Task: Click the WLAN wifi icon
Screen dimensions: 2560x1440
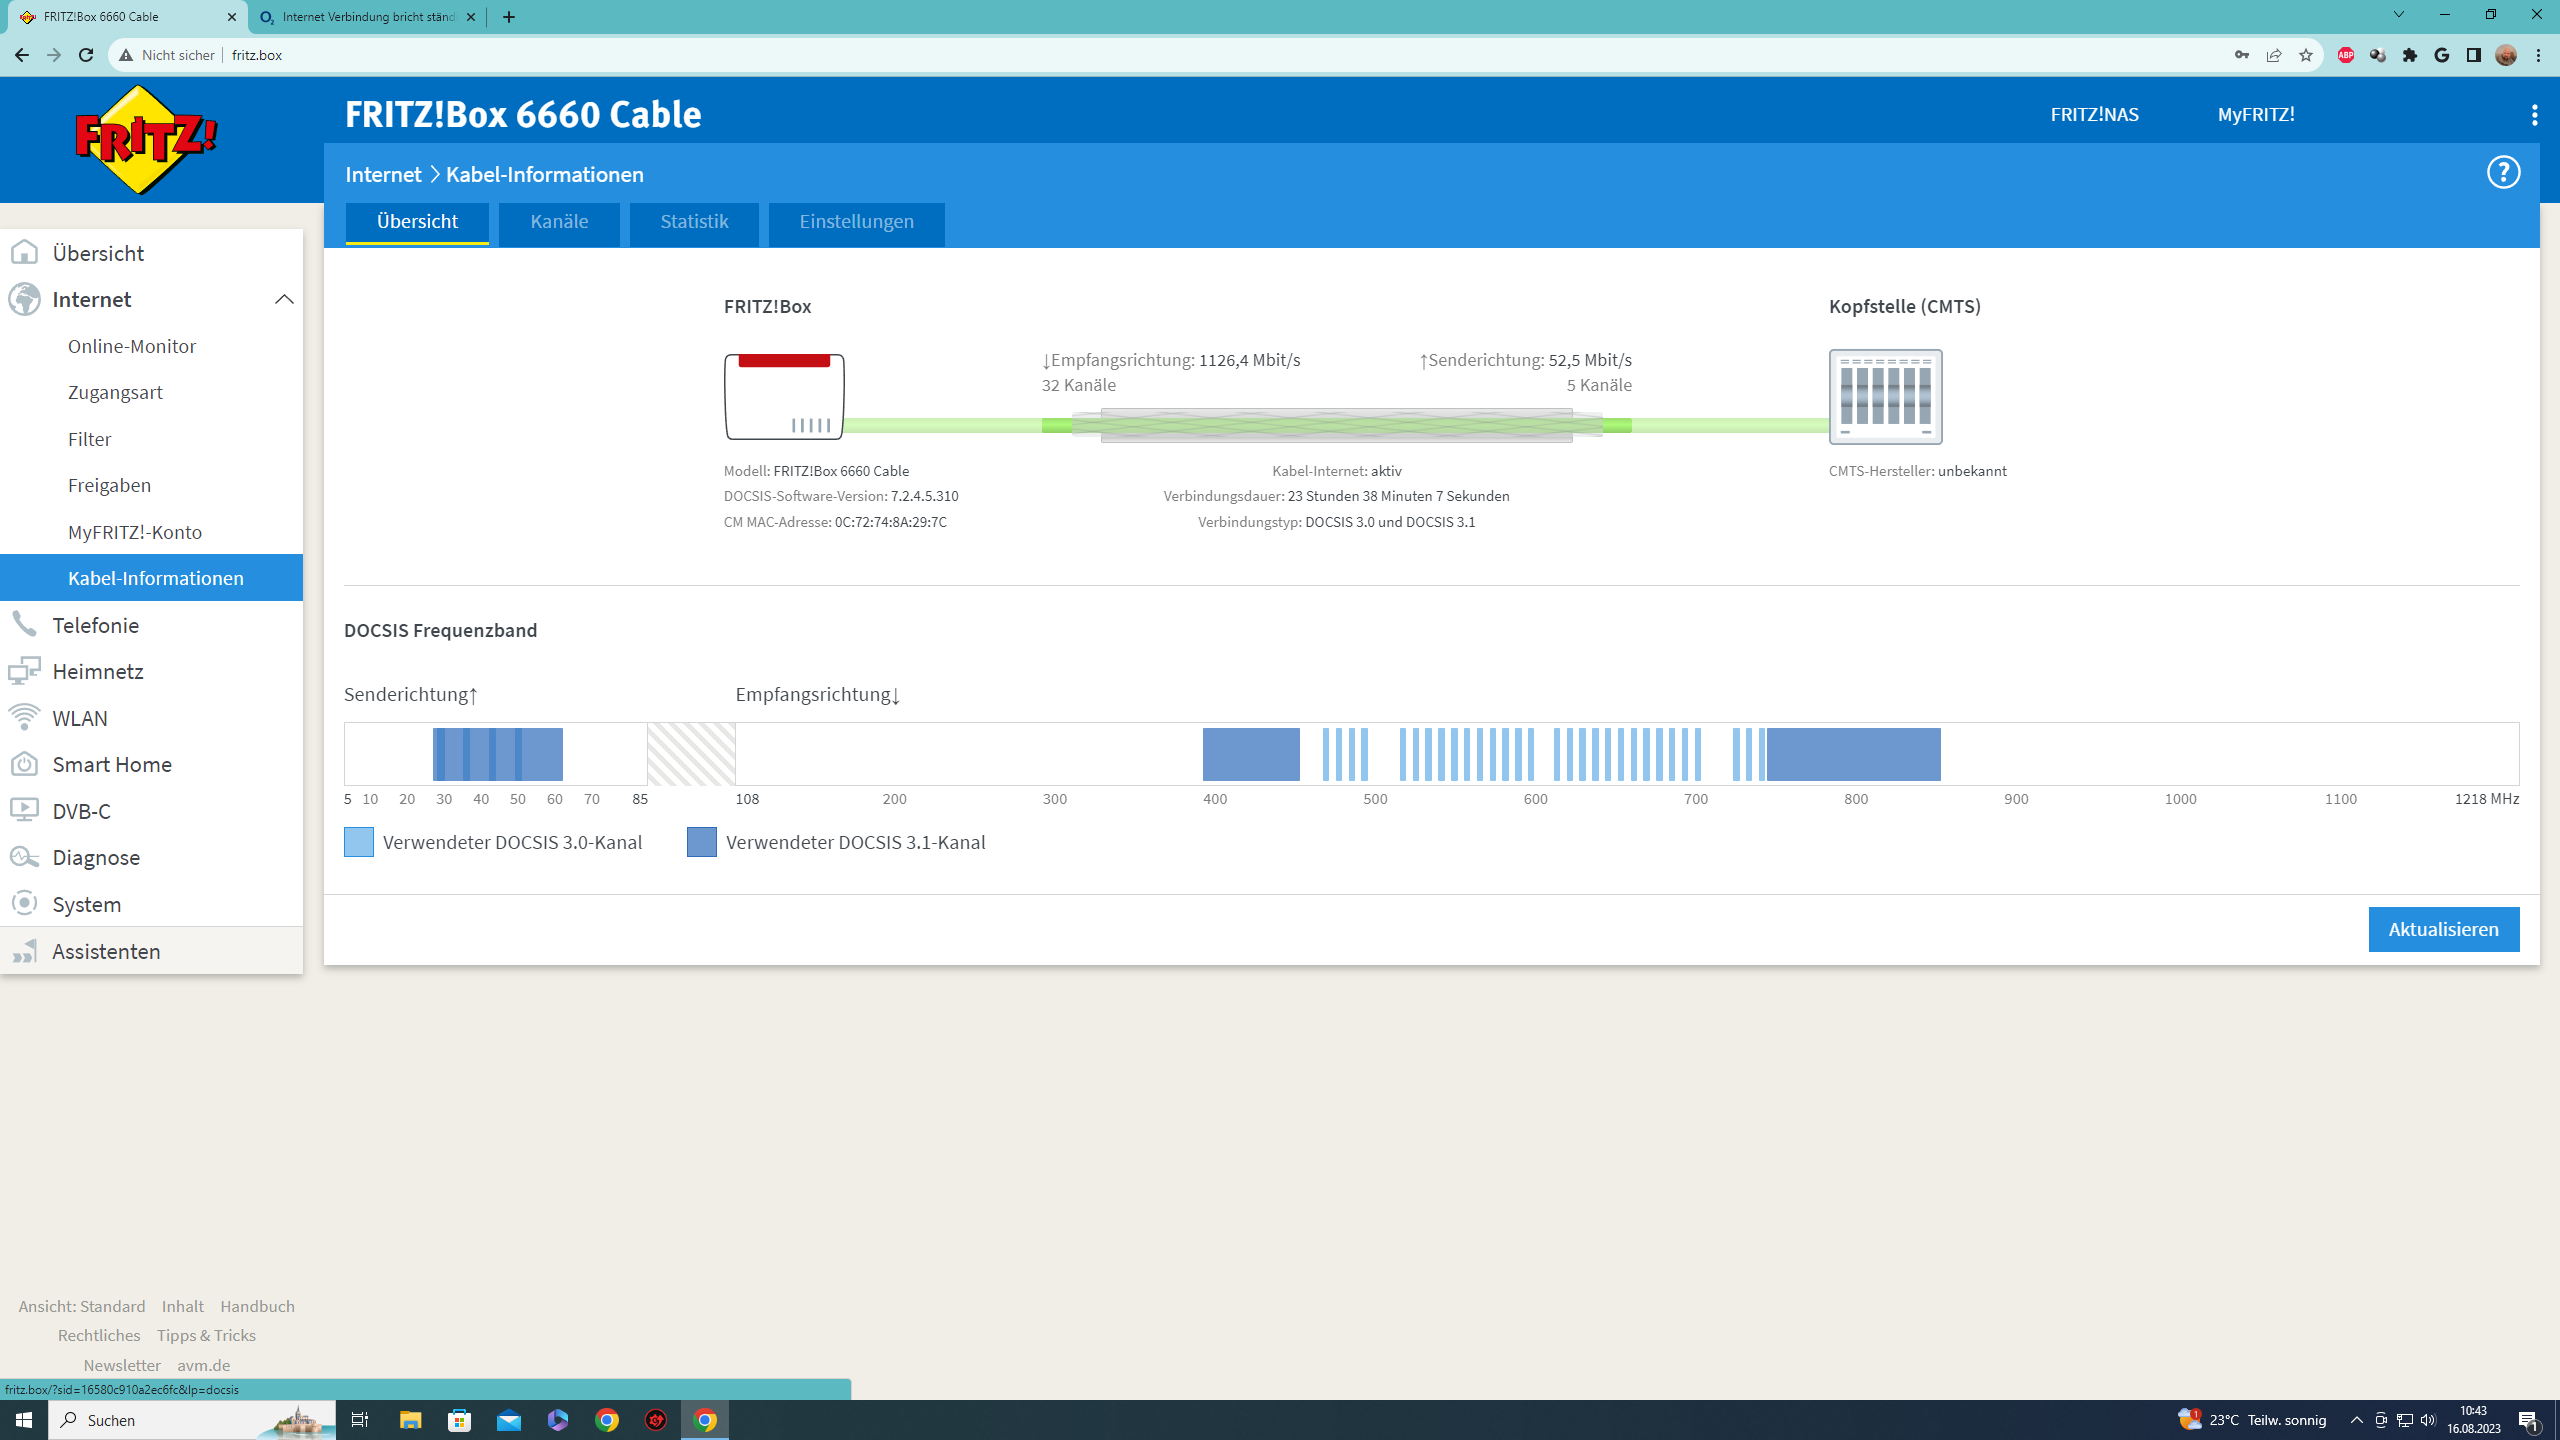Action: [x=24, y=718]
